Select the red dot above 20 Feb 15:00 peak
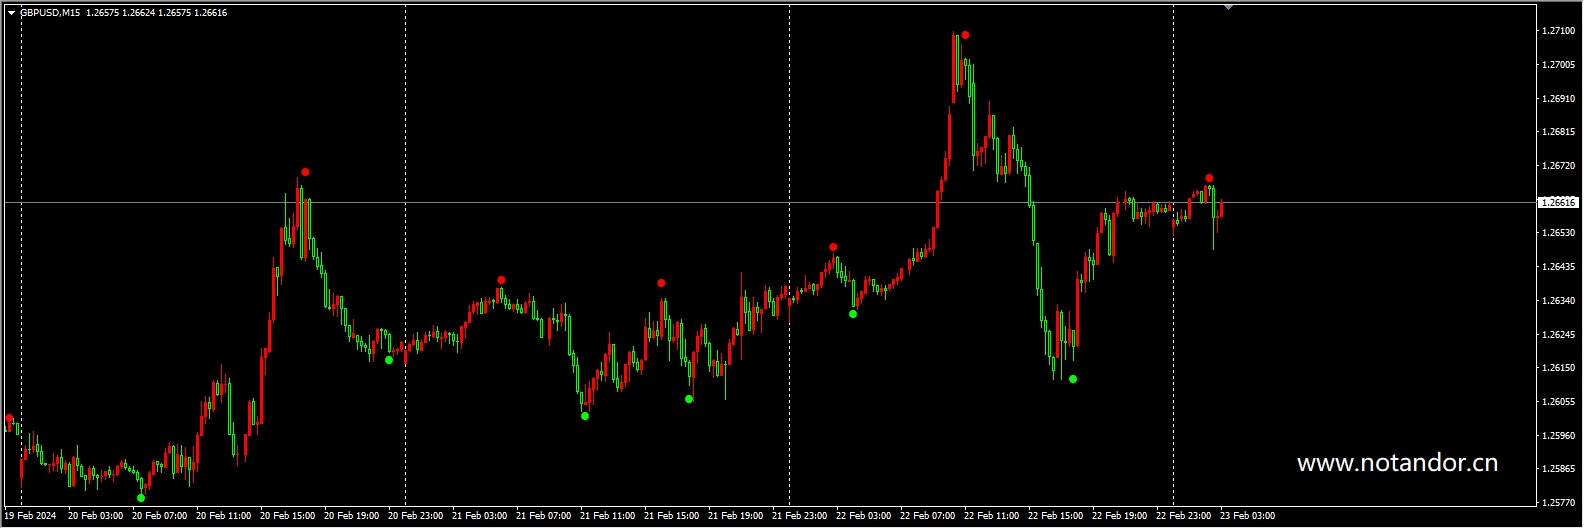Screen dimensions: 1584x529 [x=305, y=172]
